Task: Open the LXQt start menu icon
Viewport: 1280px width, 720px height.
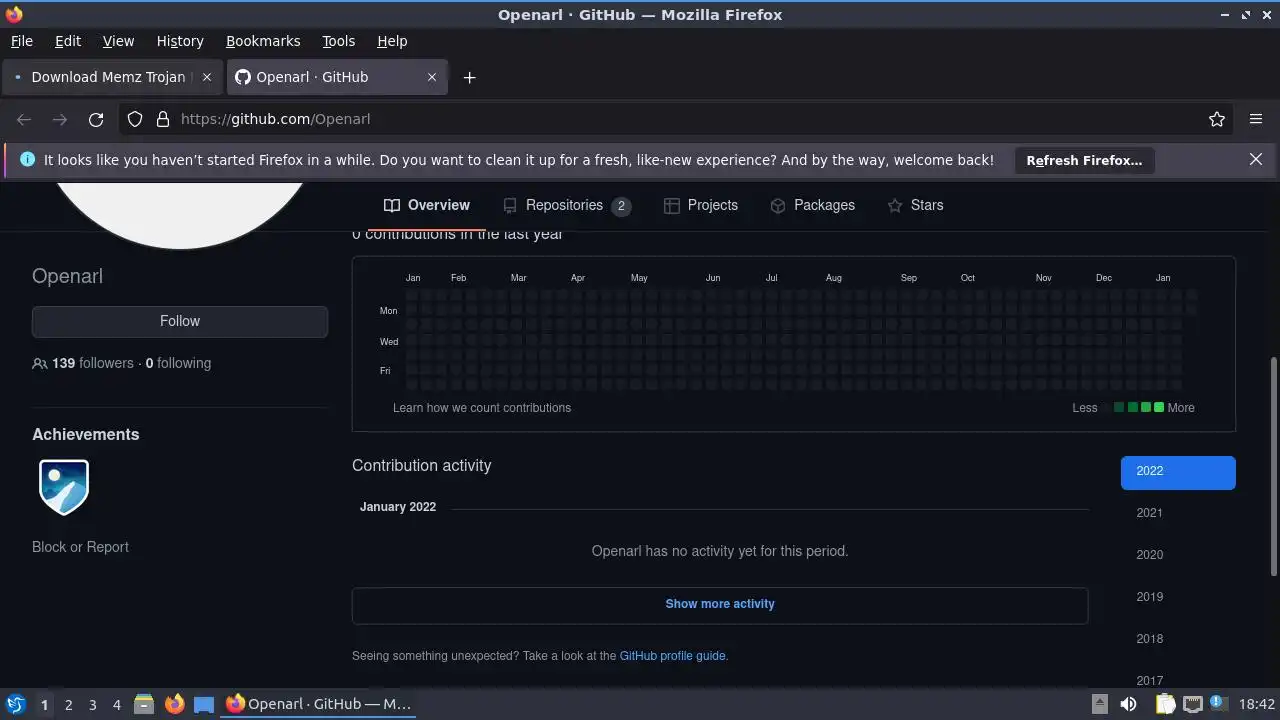Action: point(15,704)
